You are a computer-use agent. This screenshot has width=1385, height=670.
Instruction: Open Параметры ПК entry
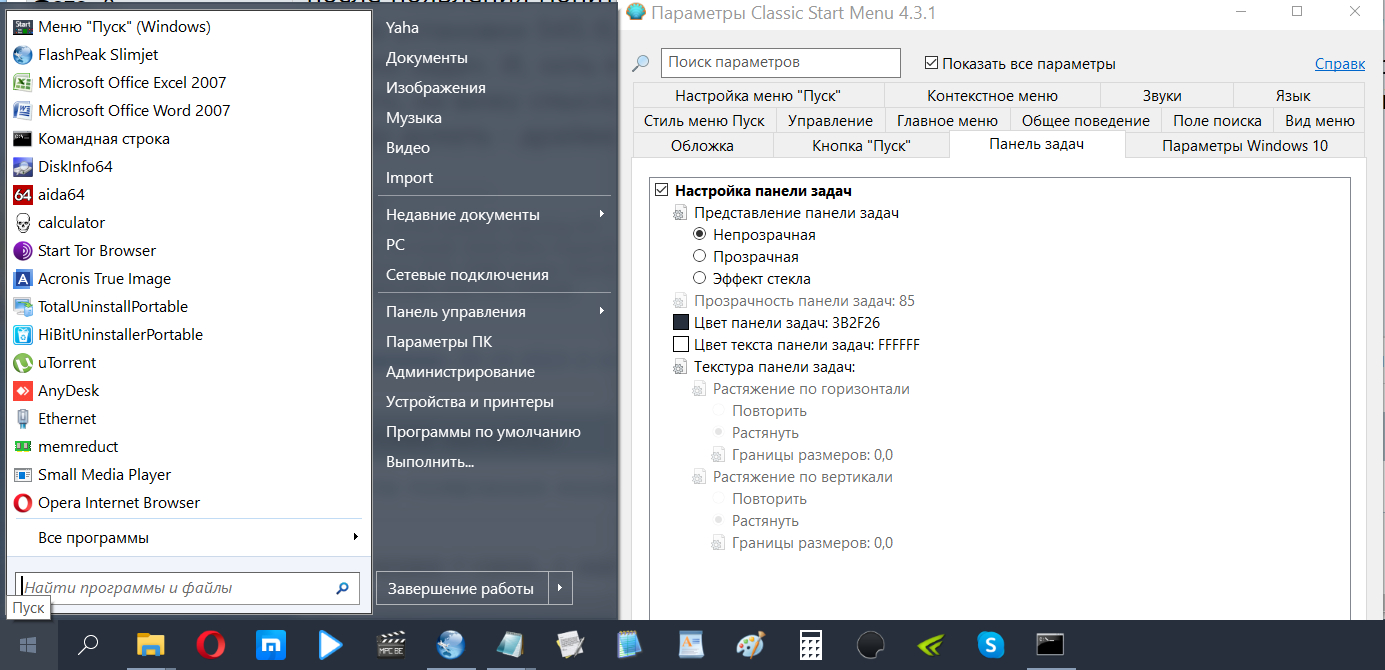[439, 341]
